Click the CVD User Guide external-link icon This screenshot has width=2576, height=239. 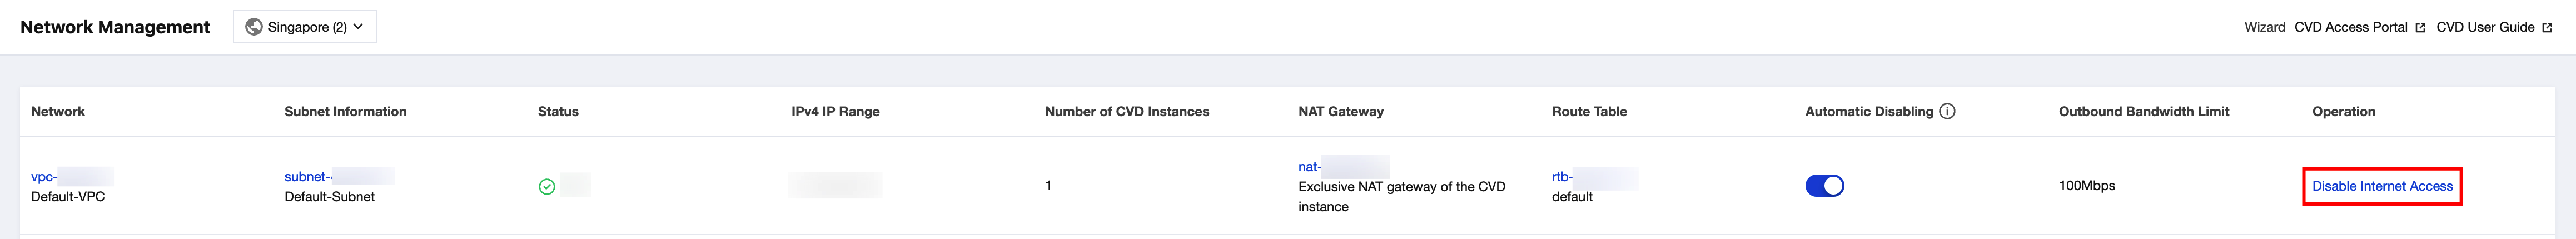tap(2547, 28)
